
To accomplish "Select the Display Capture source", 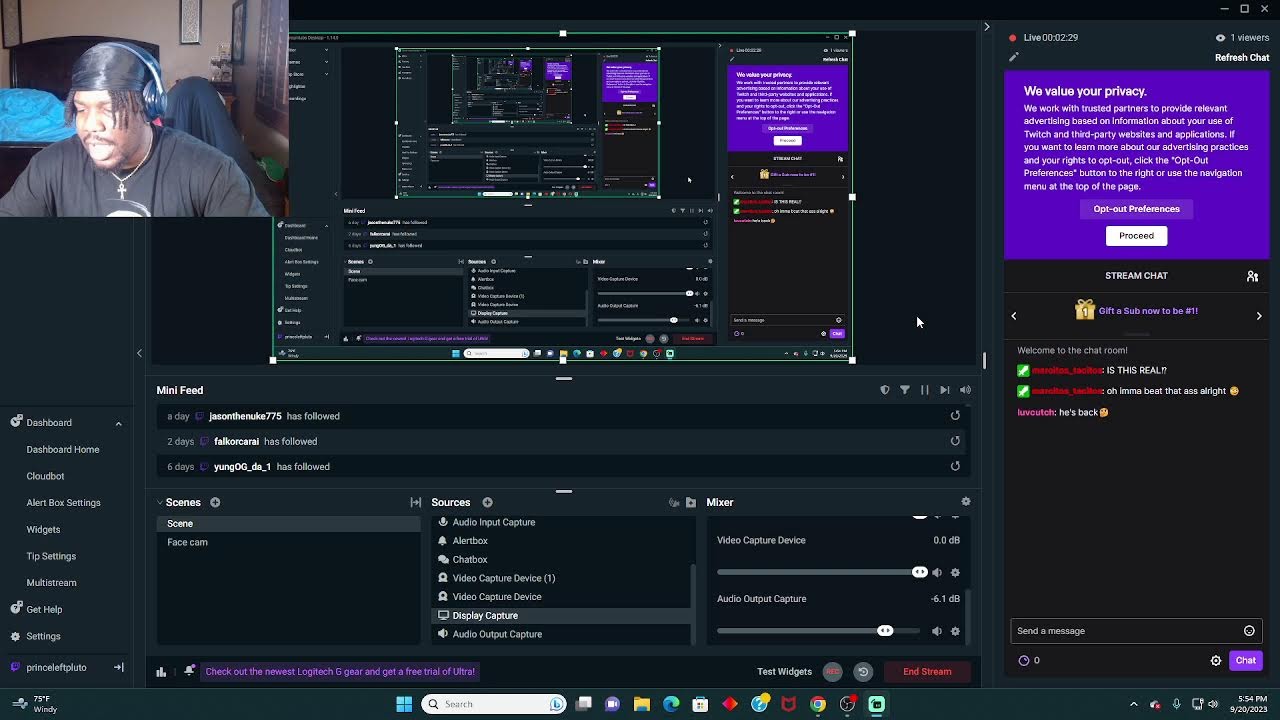I will 561,616.
